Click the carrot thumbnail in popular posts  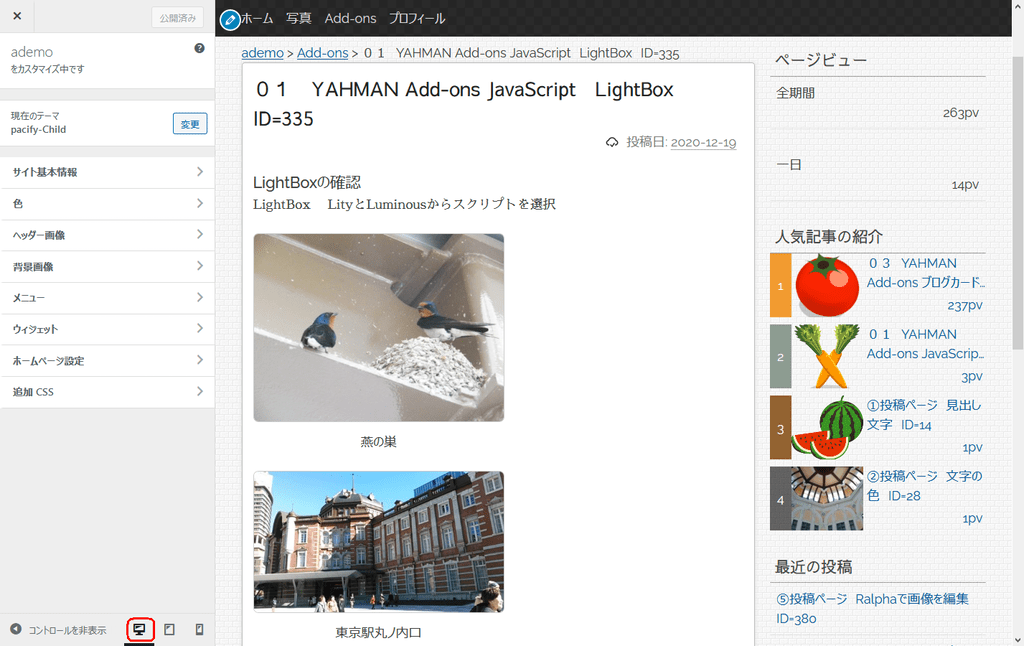point(827,357)
